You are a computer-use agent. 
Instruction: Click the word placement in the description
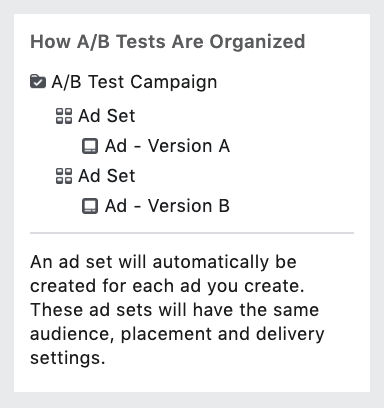166,334
